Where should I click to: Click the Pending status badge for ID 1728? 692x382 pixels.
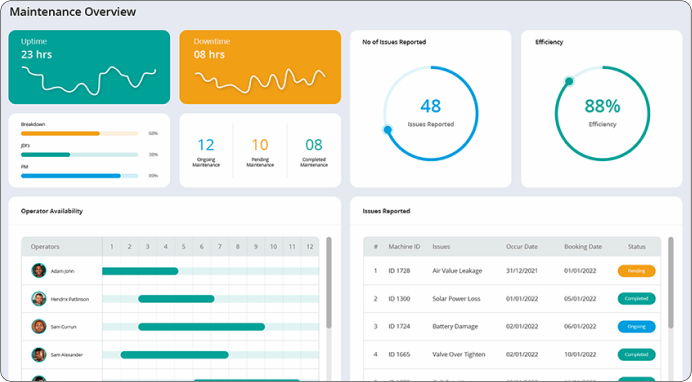636,271
